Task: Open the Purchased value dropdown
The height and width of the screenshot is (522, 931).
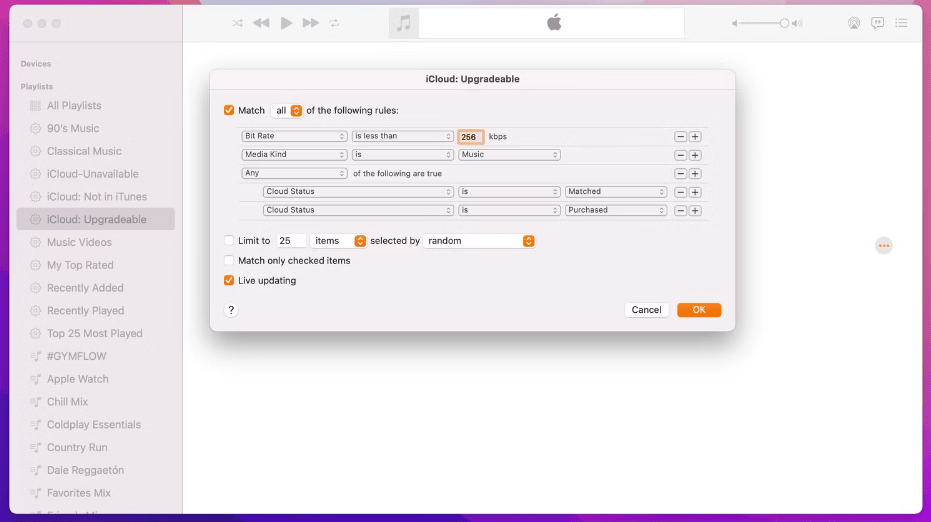Action: 616,210
